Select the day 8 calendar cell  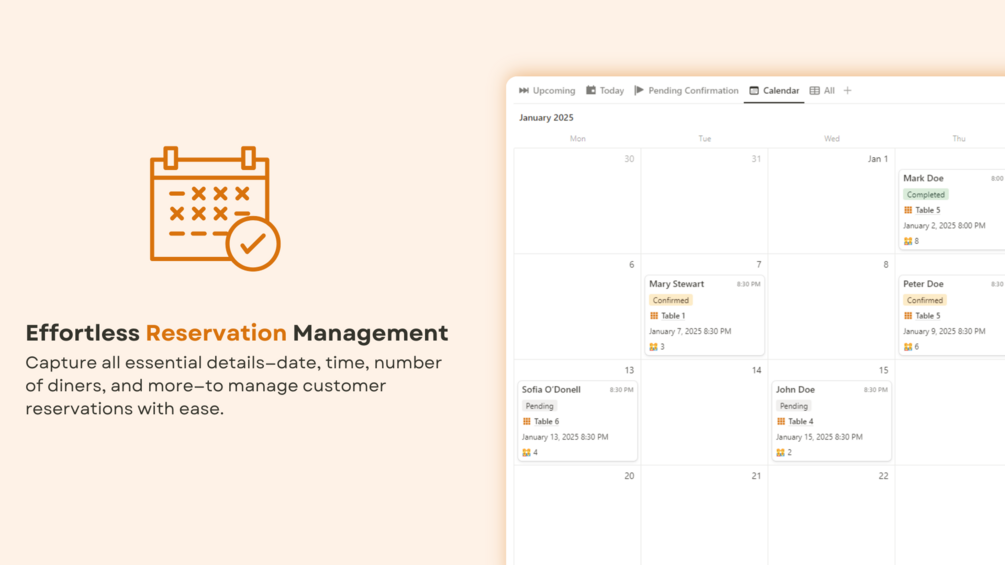coord(831,307)
